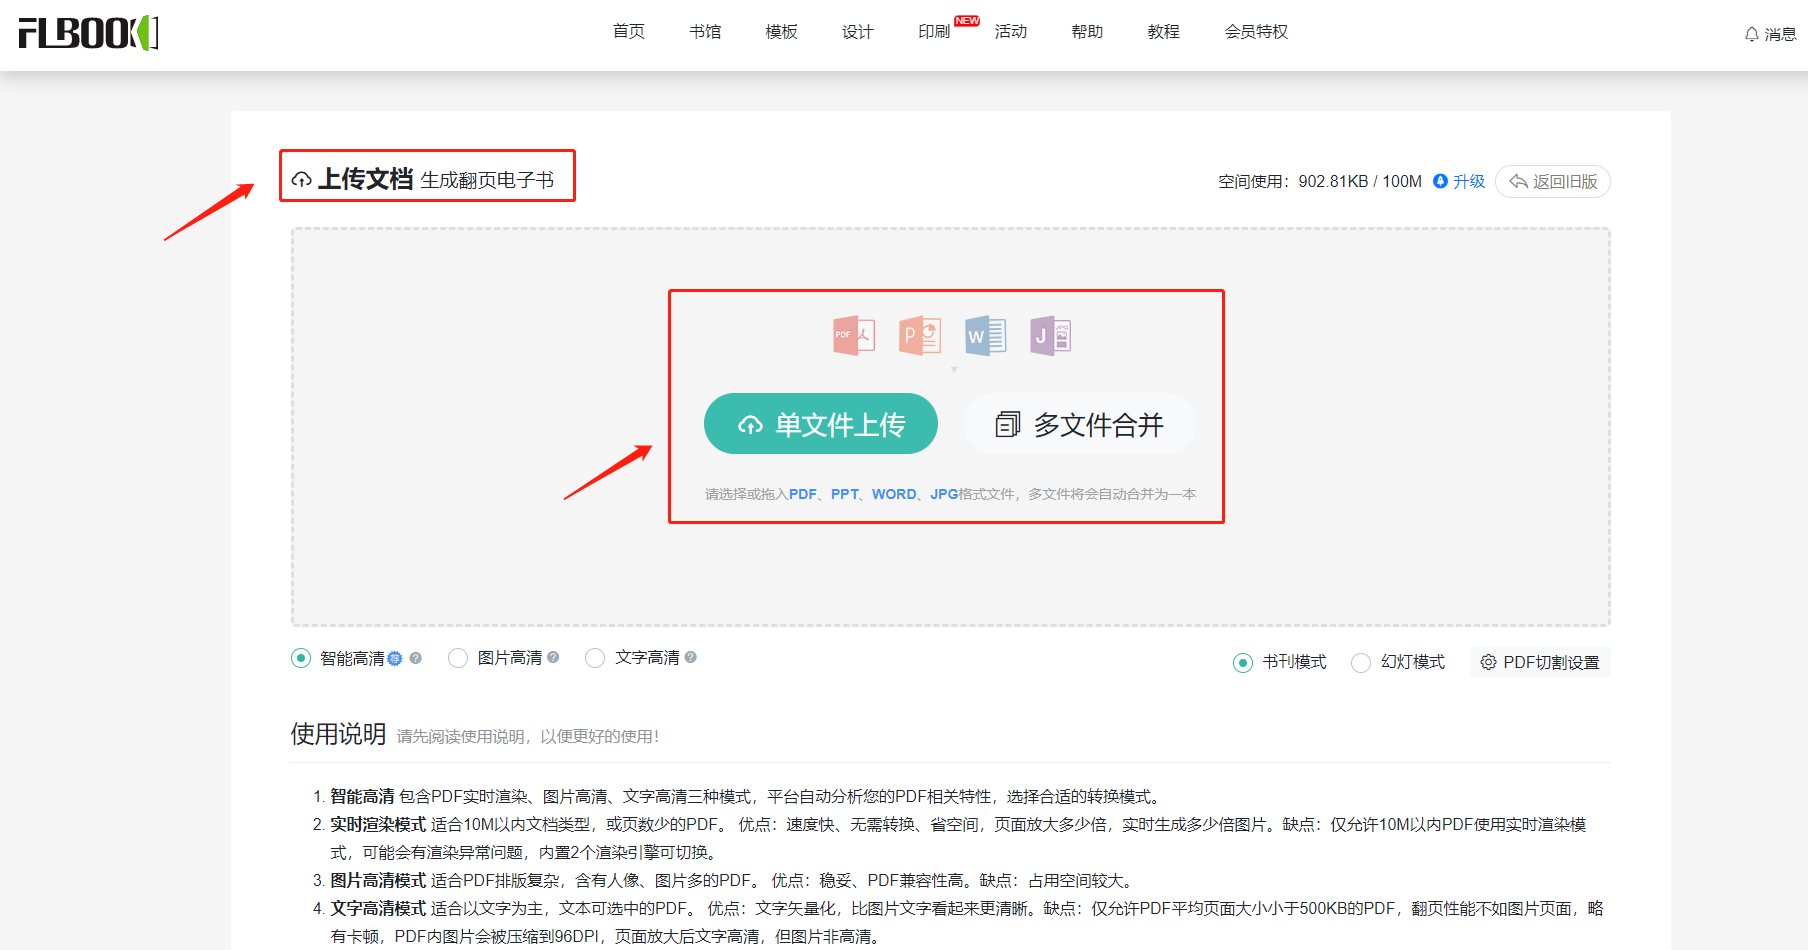Go to the 模板 page
Image resolution: width=1808 pixels, height=950 pixels.
click(781, 32)
